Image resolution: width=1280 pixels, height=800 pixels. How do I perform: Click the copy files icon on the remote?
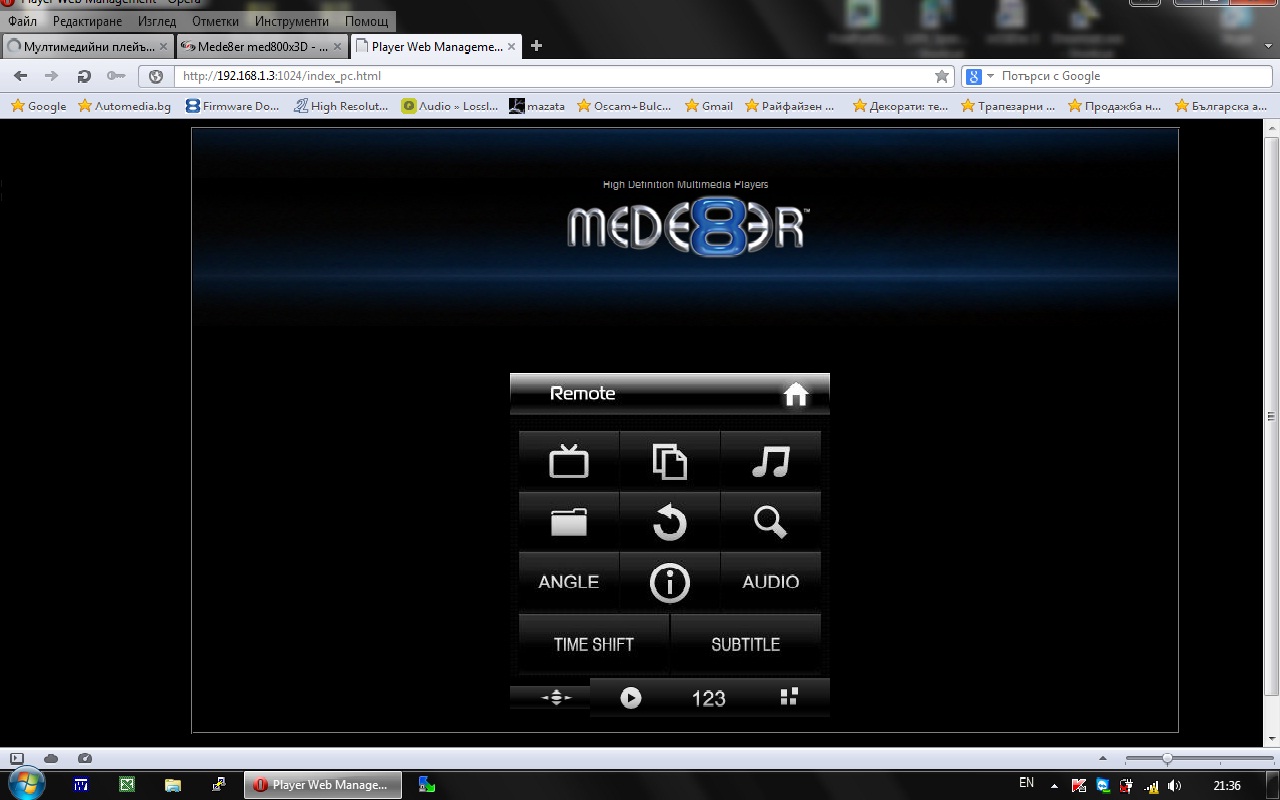pyautogui.click(x=670, y=461)
